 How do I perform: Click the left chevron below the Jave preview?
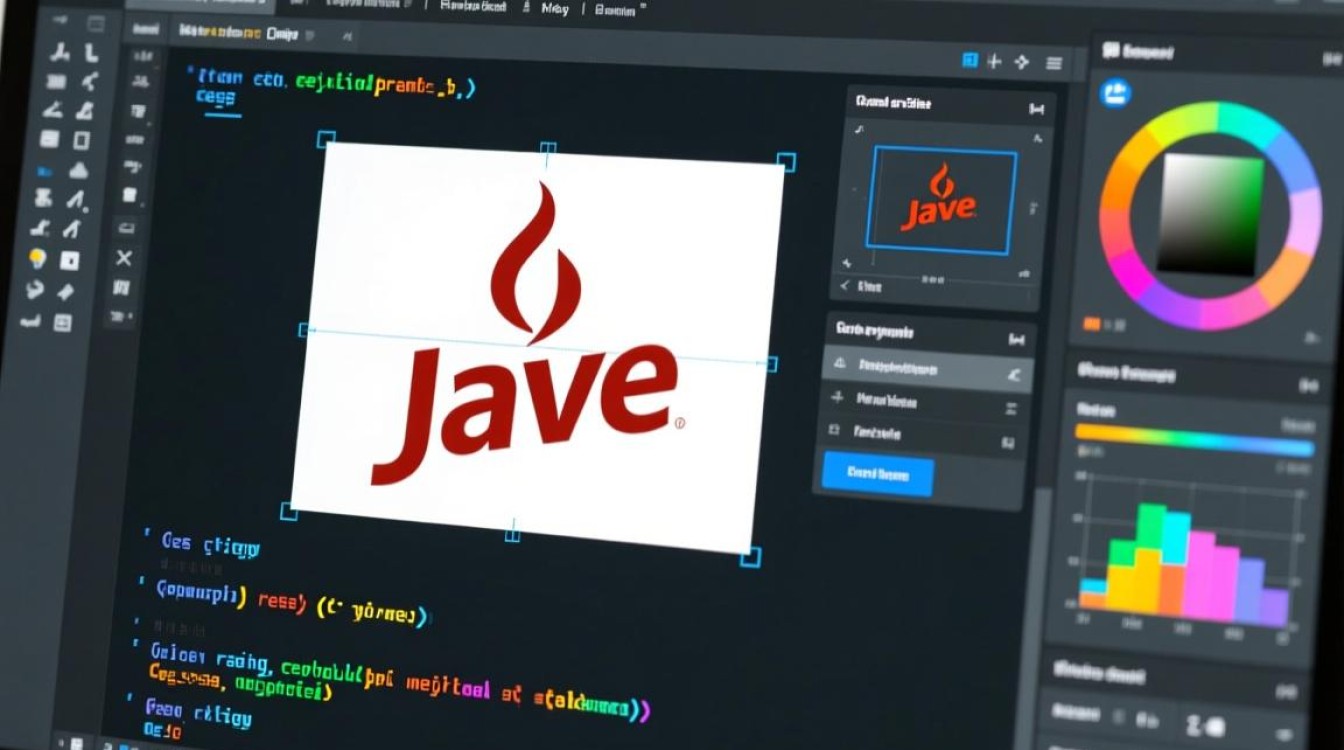pos(843,287)
